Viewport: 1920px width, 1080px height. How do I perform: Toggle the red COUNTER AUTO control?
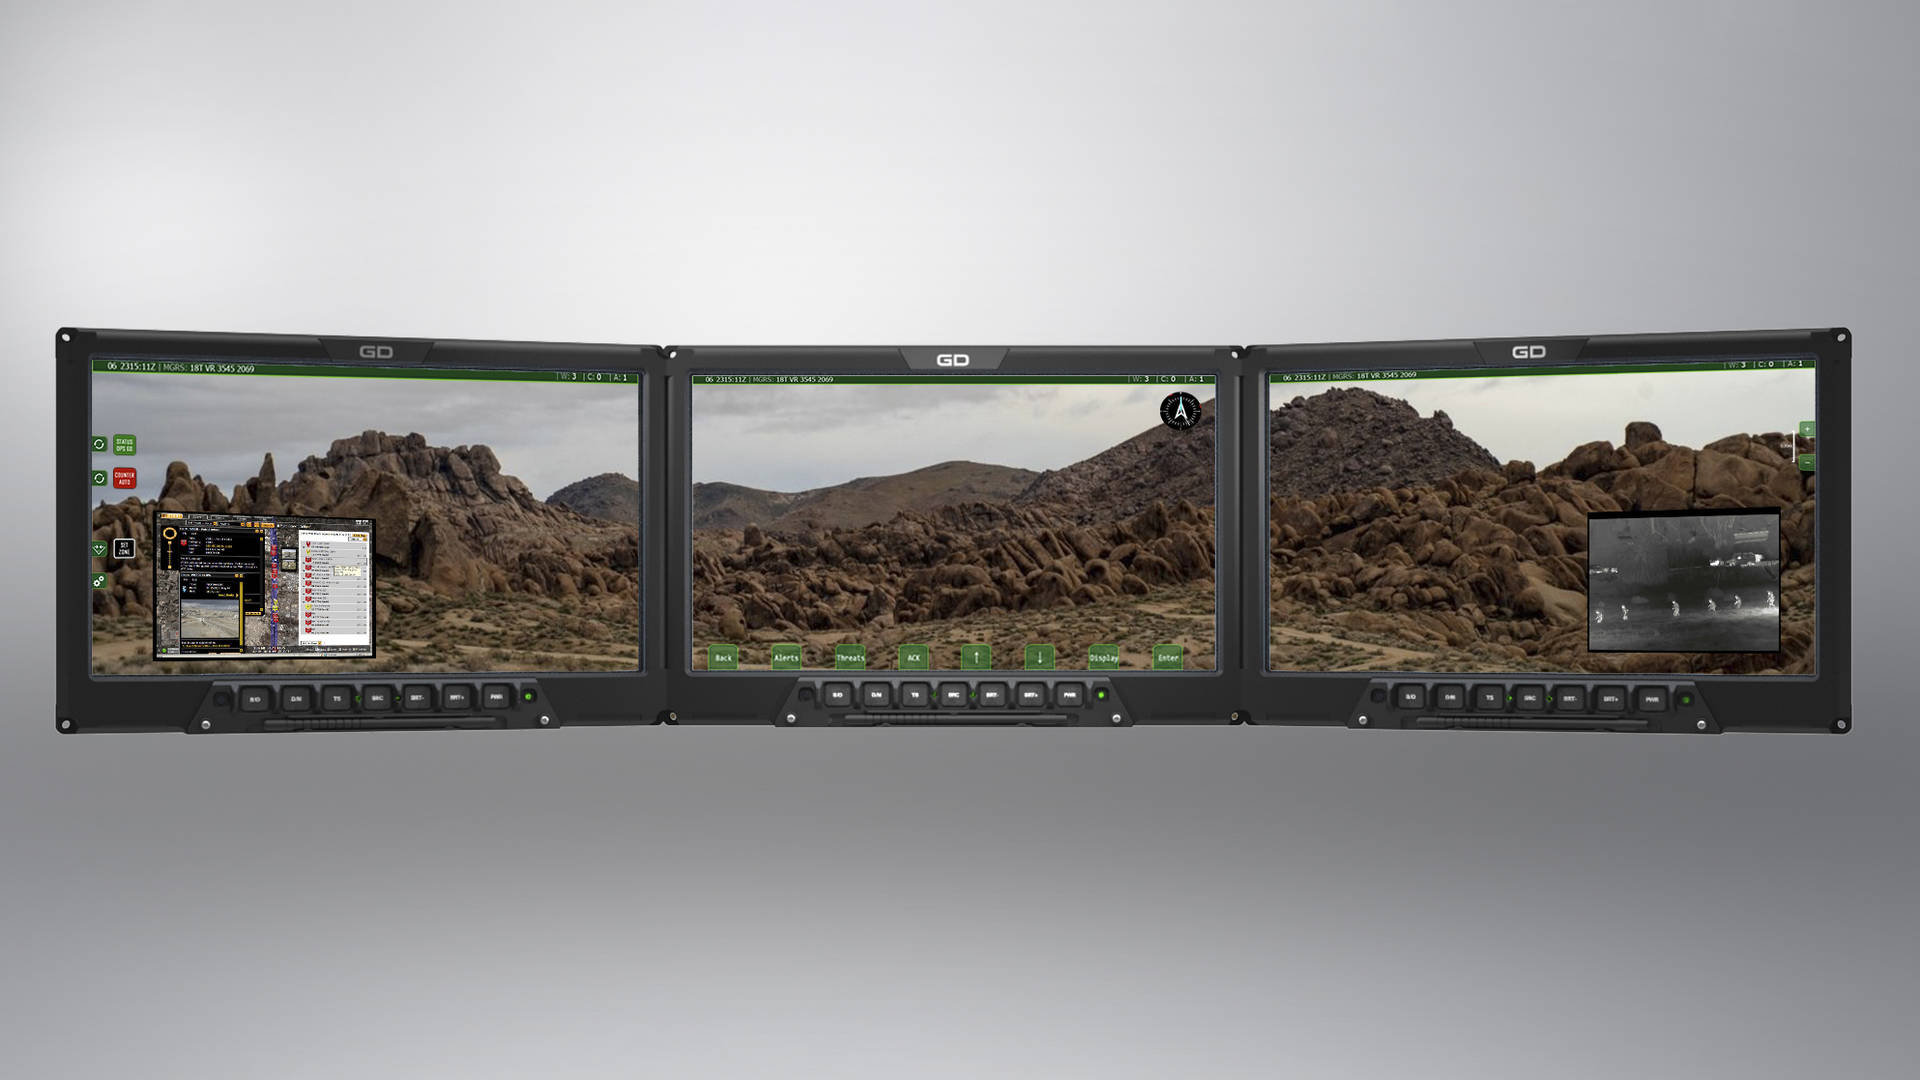coord(125,478)
